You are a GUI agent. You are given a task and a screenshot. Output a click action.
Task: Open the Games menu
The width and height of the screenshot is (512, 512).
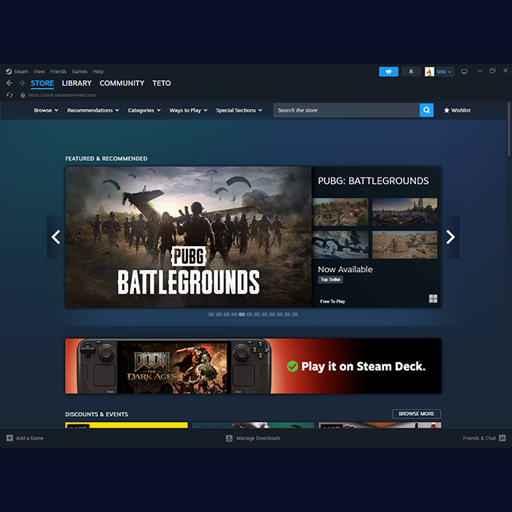click(80, 72)
